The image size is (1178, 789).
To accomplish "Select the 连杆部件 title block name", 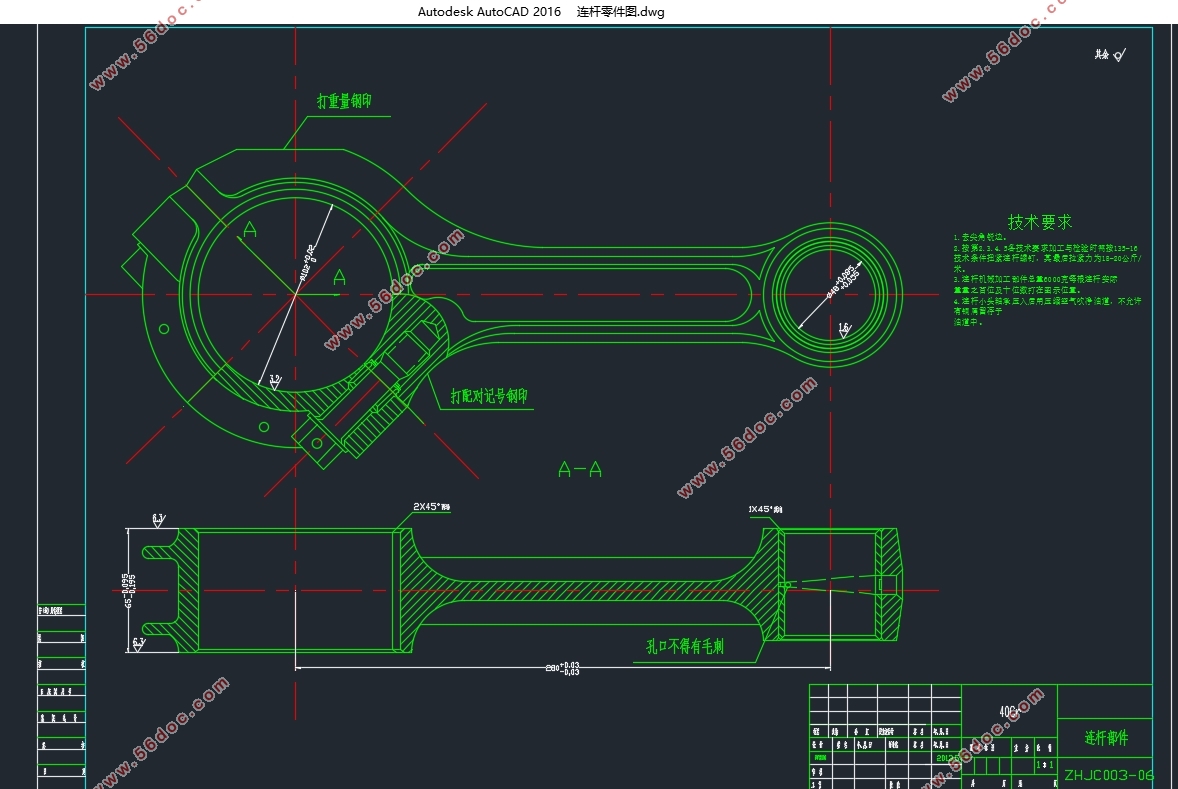I will pos(1106,738).
